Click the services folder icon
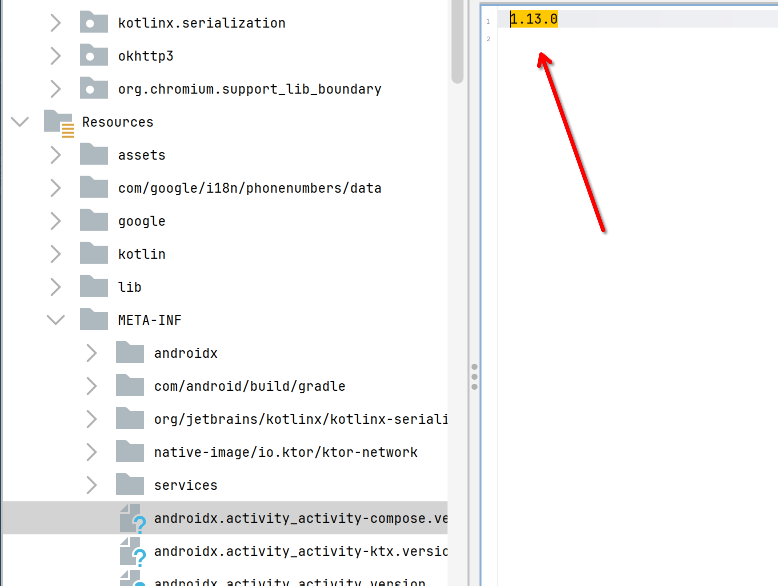The height and width of the screenshot is (586, 778). [130, 484]
